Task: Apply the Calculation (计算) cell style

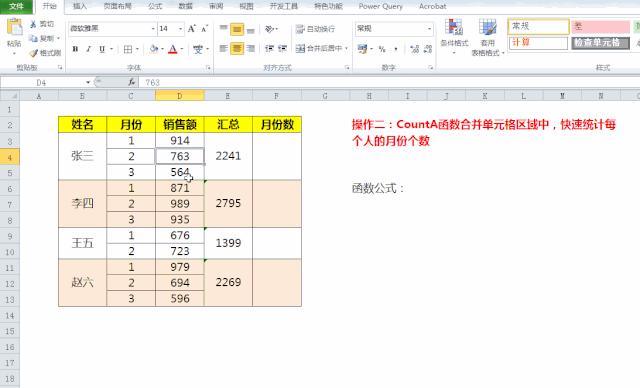Action: point(538,42)
